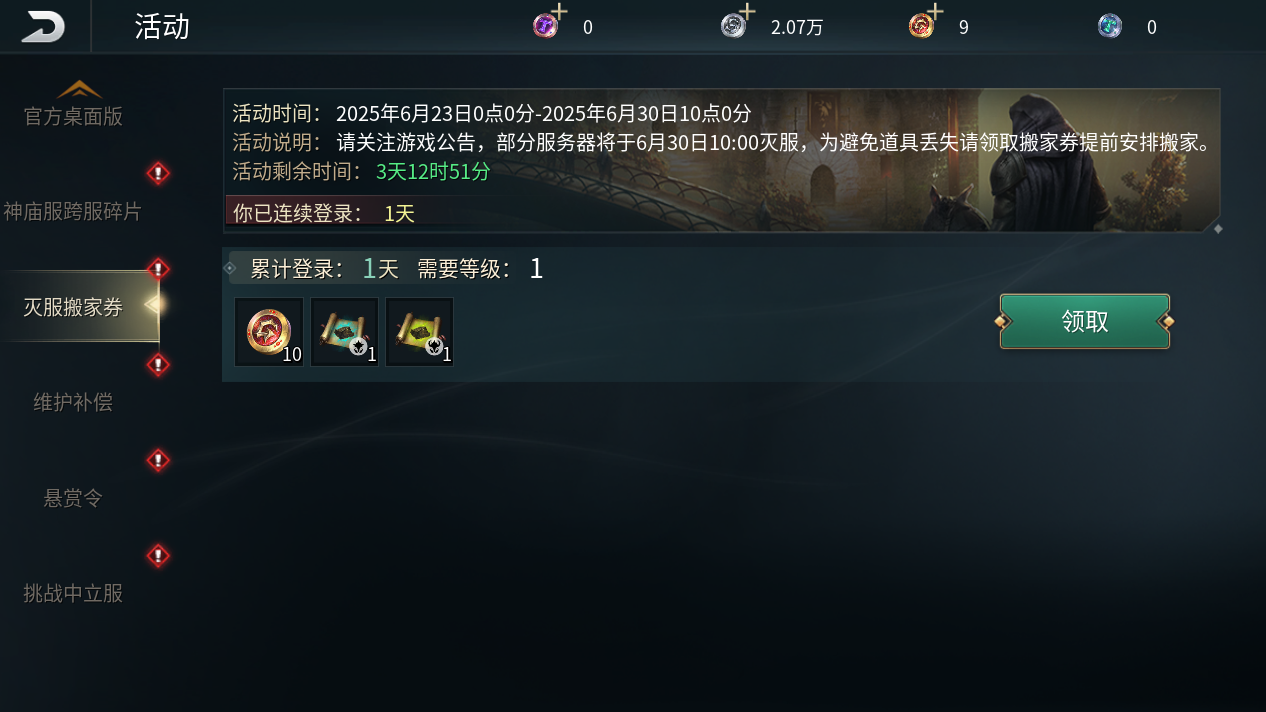Claim reward with 领取 button
The image size is (1266, 712).
click(x=1085, y=321)
